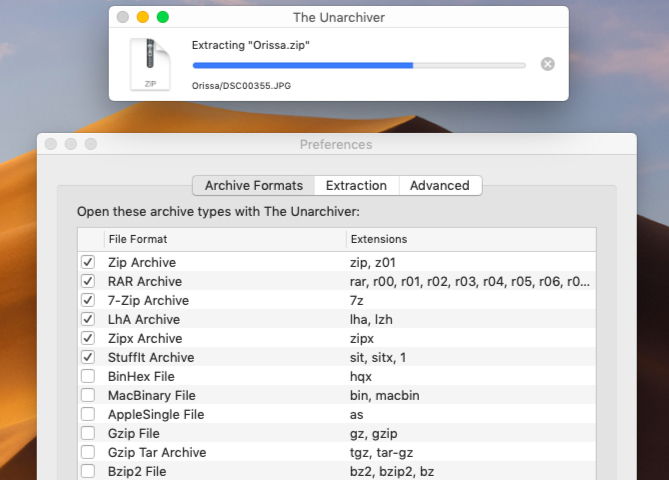669x480 pixels.
Task: Zoom The Unarchiver window with green button
Action: 163,17
